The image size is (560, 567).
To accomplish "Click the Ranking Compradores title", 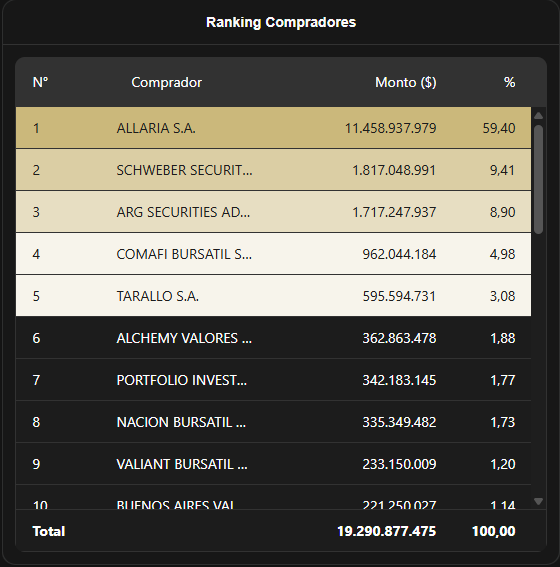I will click(x=281, y=22).
